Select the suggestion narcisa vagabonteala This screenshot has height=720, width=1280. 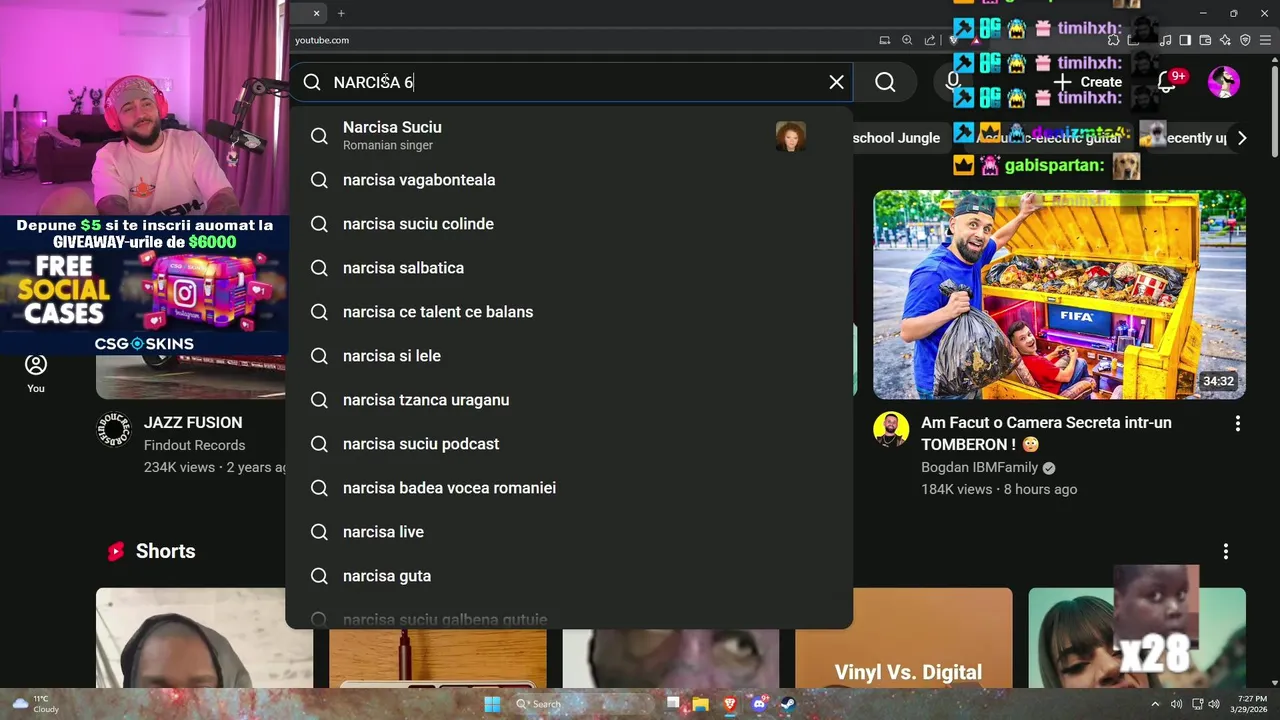[x=569, y=180]
